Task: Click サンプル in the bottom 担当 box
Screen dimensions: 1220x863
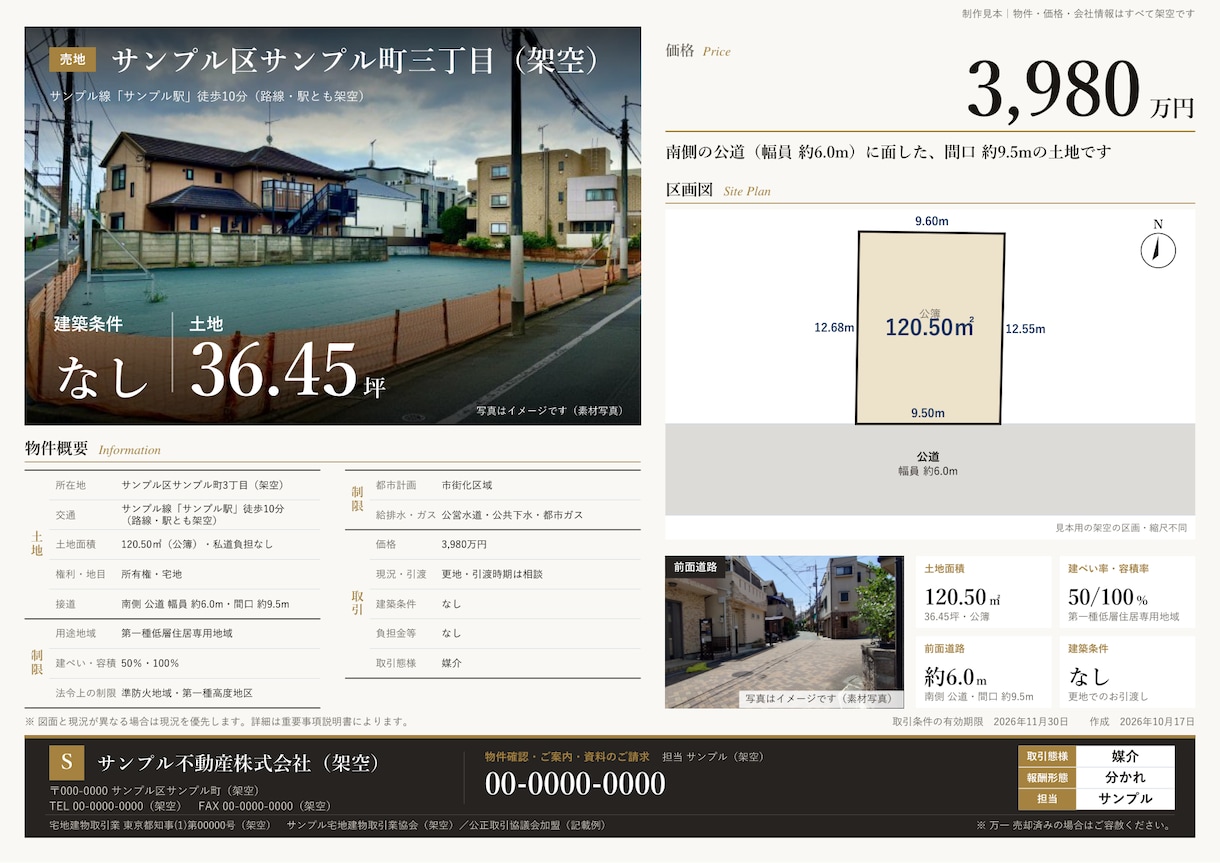Action: tap(1125, 798)
